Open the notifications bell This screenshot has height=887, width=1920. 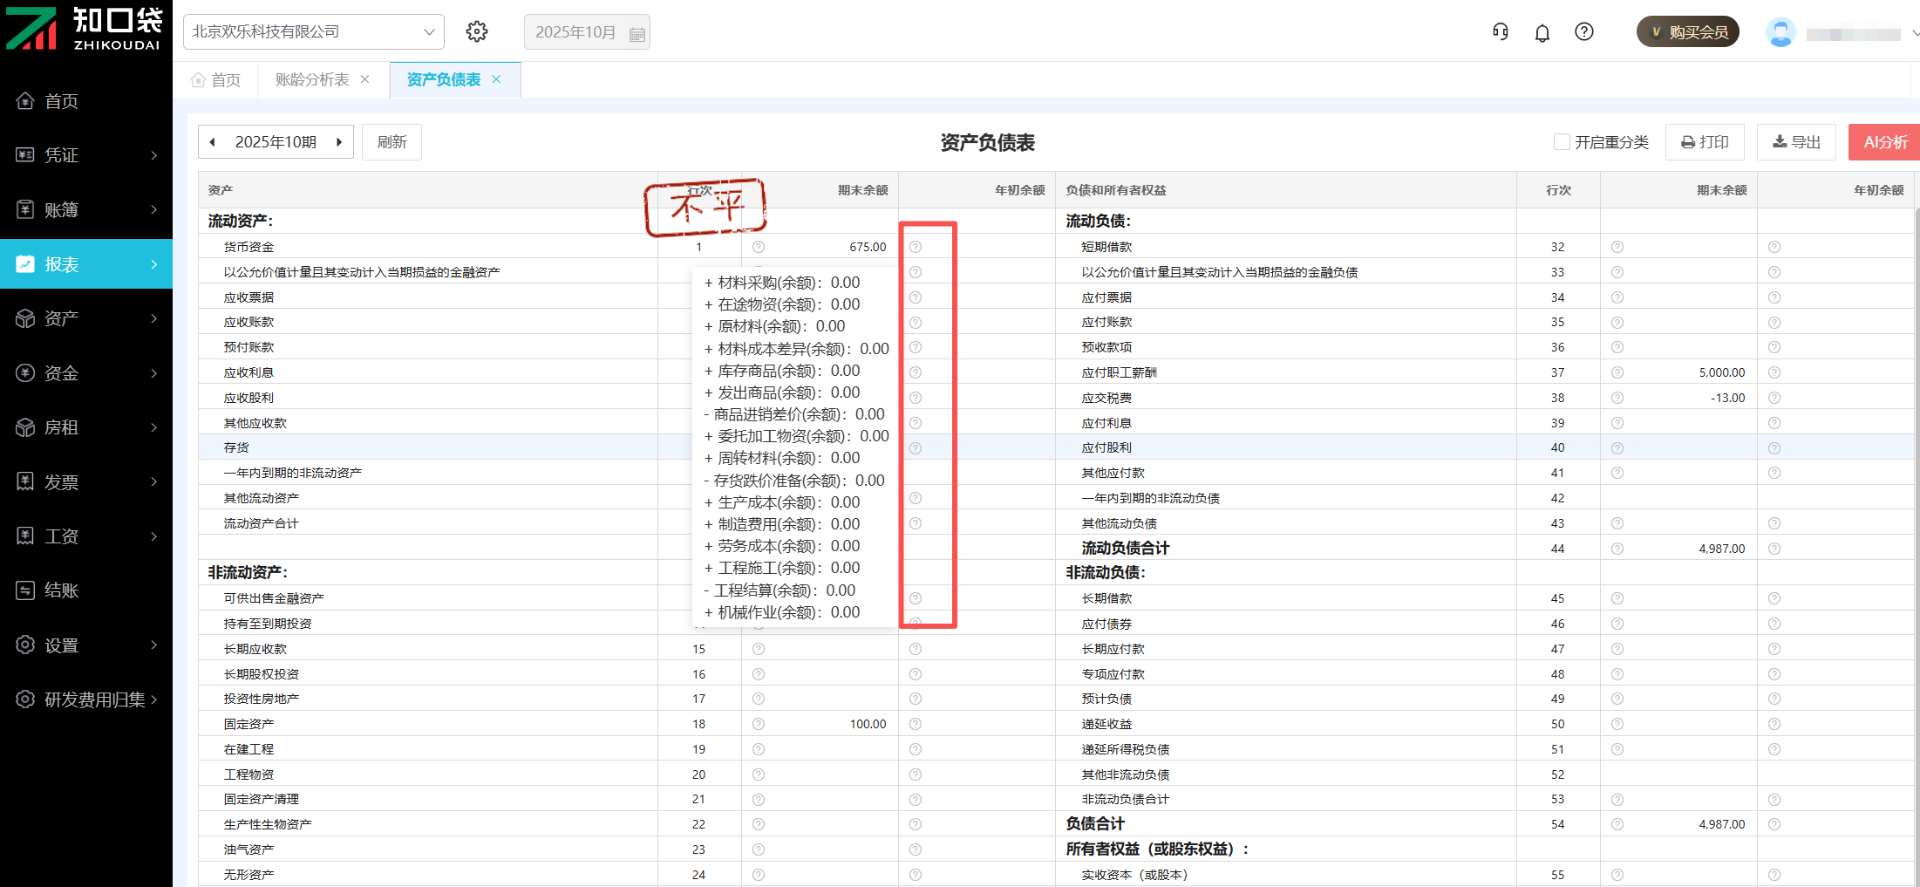pos(1542,33)
